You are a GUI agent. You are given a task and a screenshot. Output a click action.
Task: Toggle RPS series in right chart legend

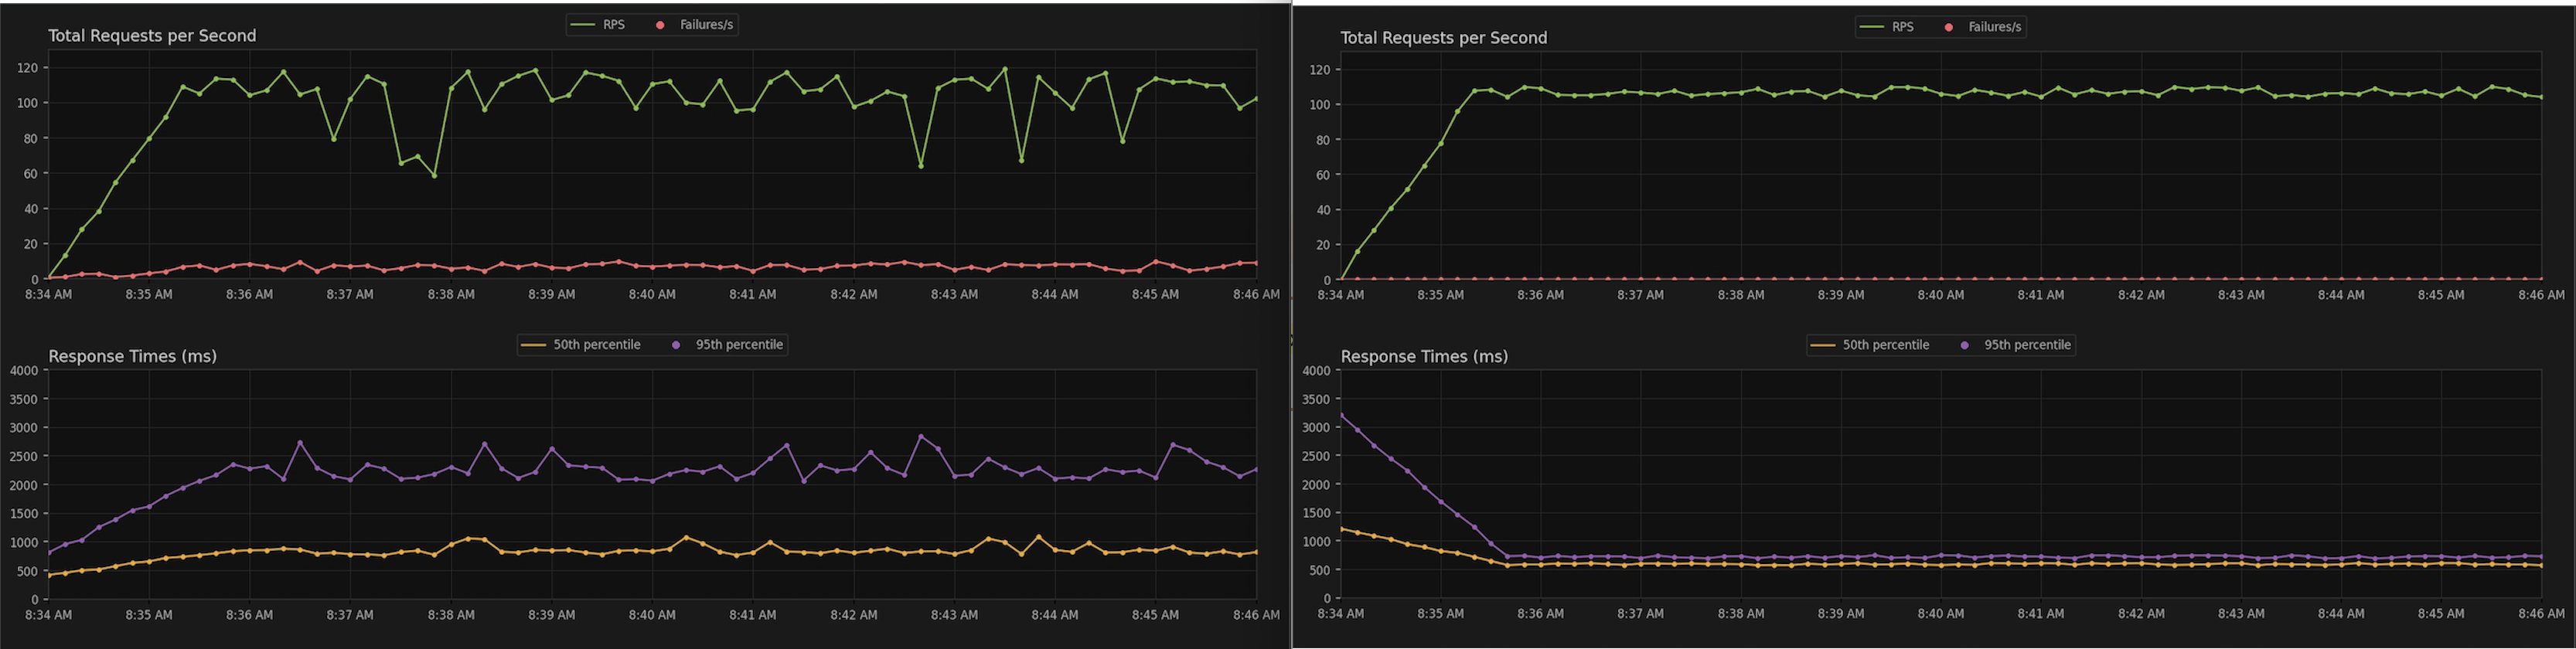pos(1886,27)
